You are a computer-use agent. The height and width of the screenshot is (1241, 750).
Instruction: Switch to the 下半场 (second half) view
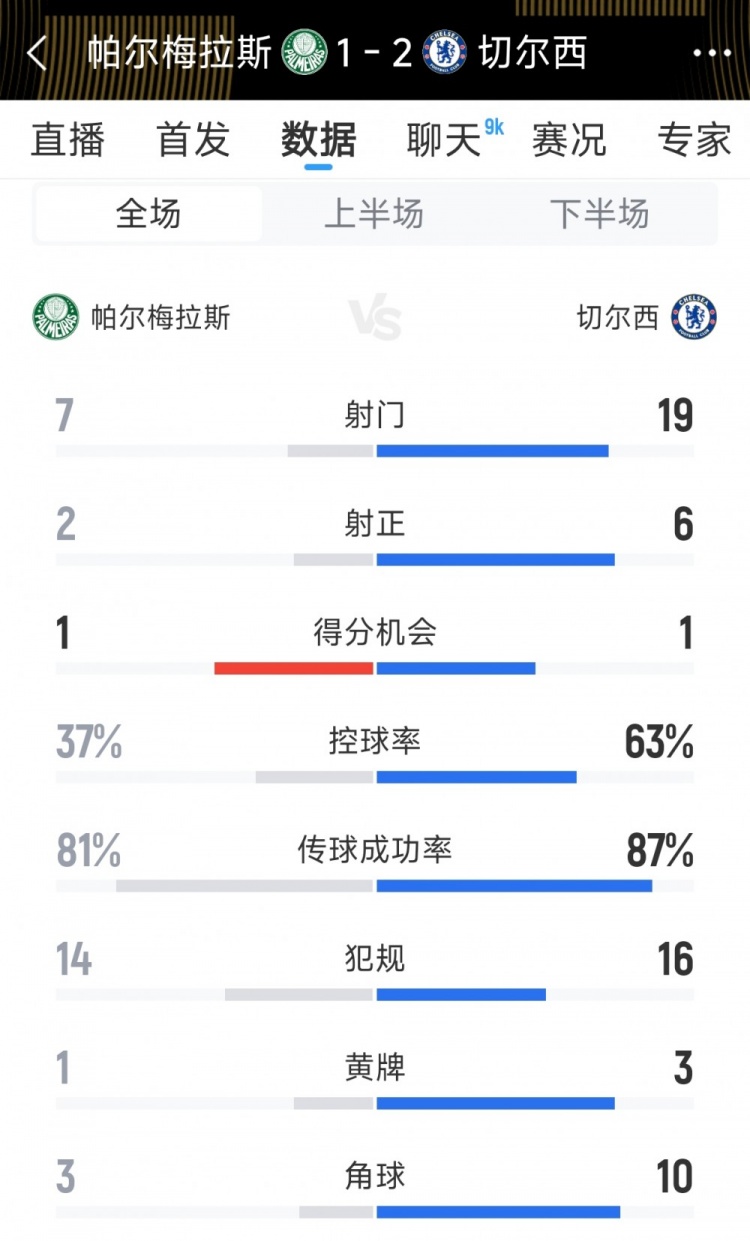click(602, 212)
